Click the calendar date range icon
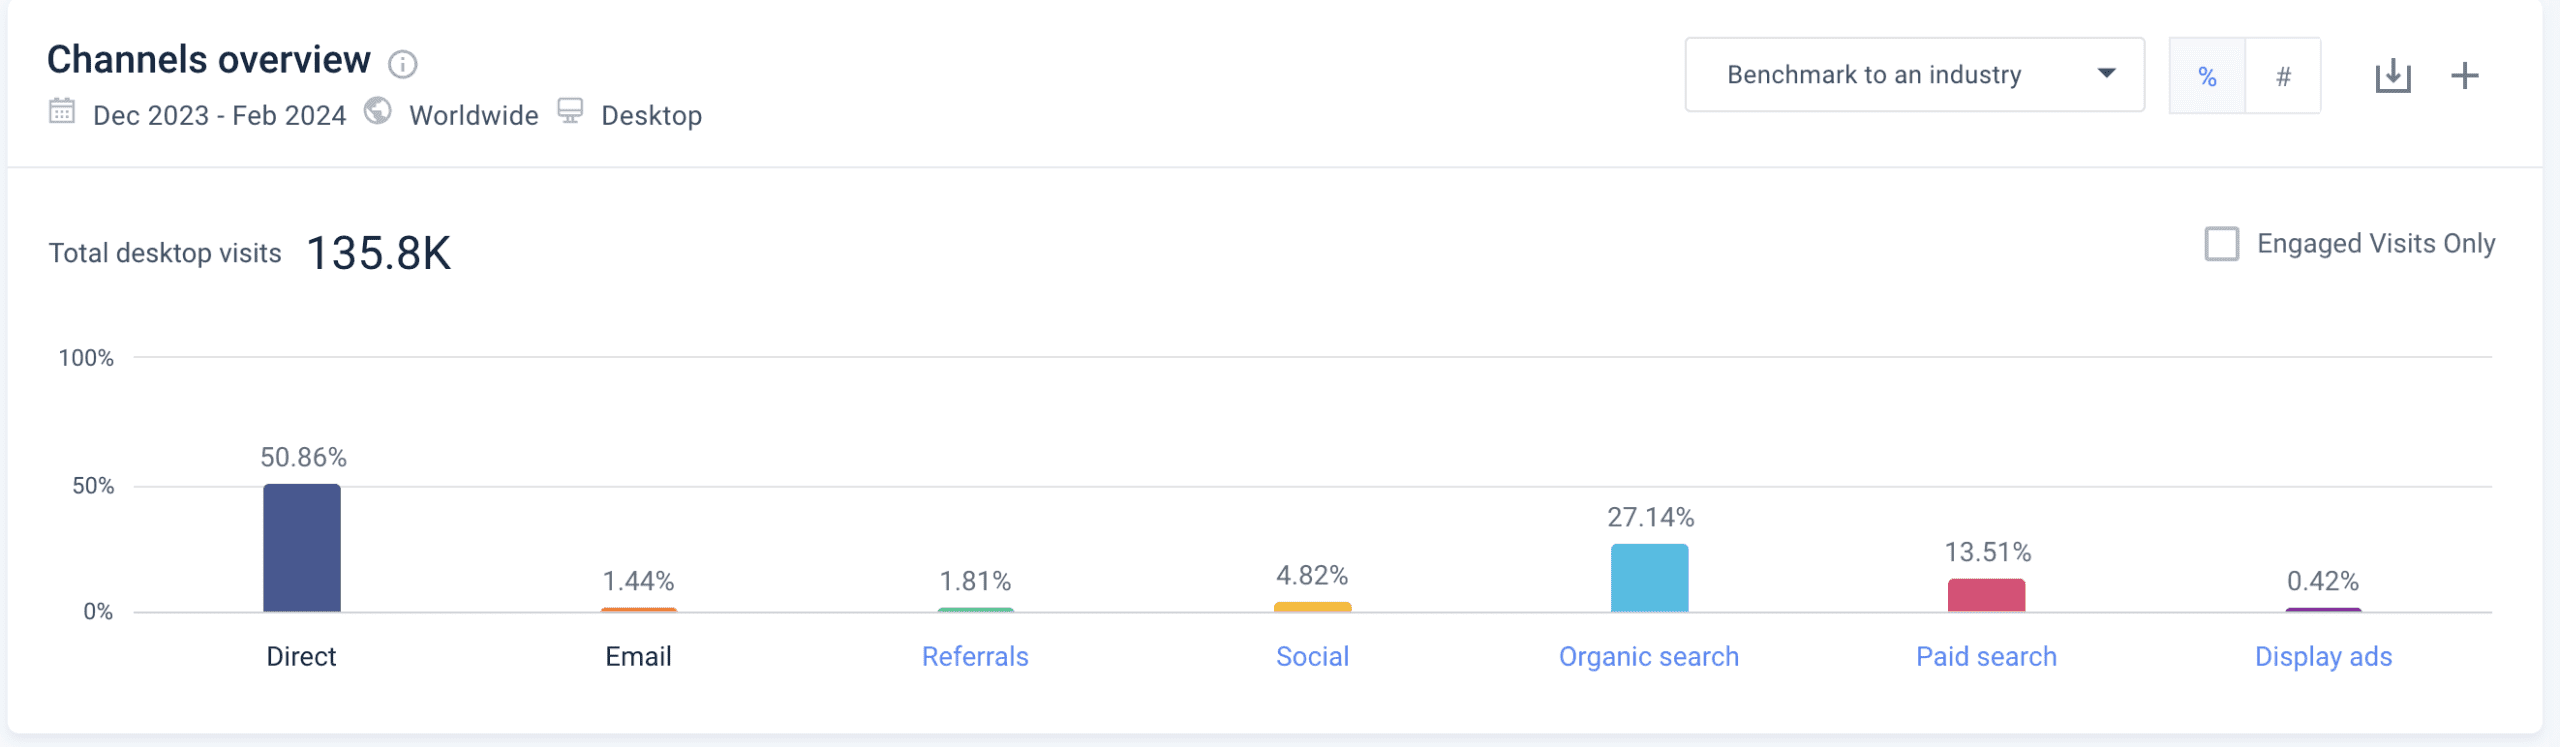This screenshot has height=747, width=2560. coord(62,110)
